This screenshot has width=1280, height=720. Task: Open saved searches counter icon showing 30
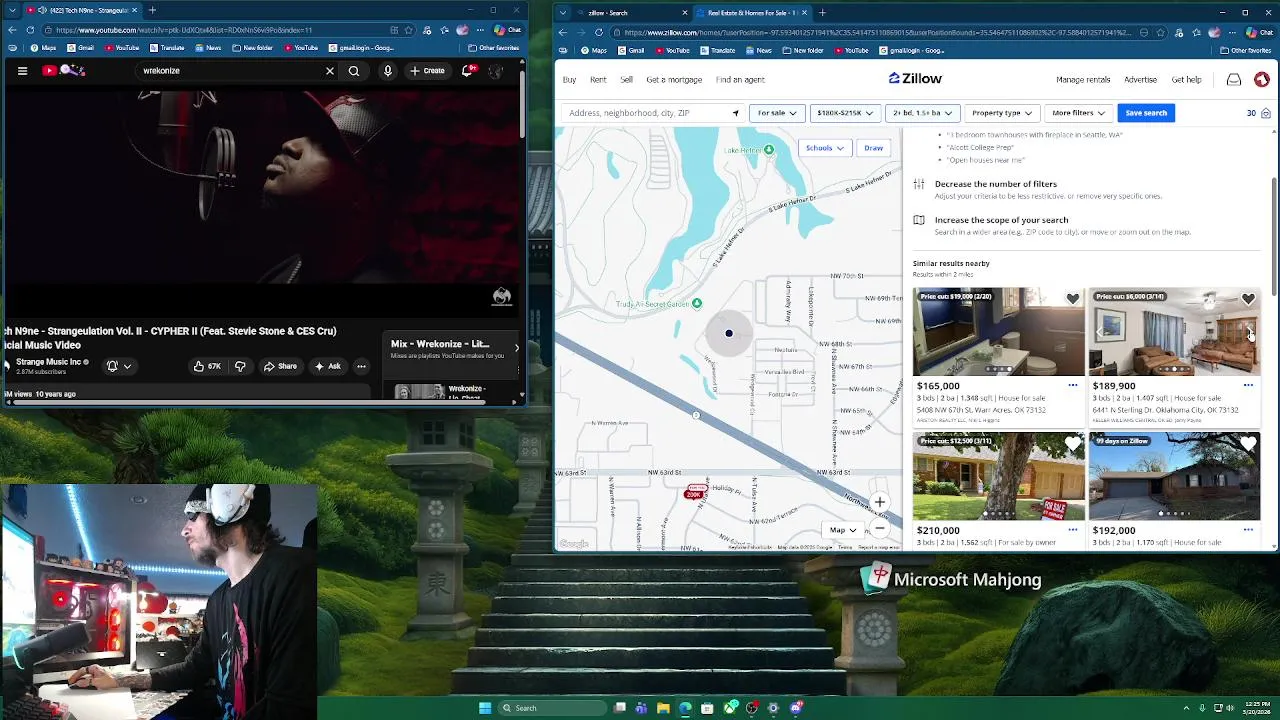tap(1258, 113)
